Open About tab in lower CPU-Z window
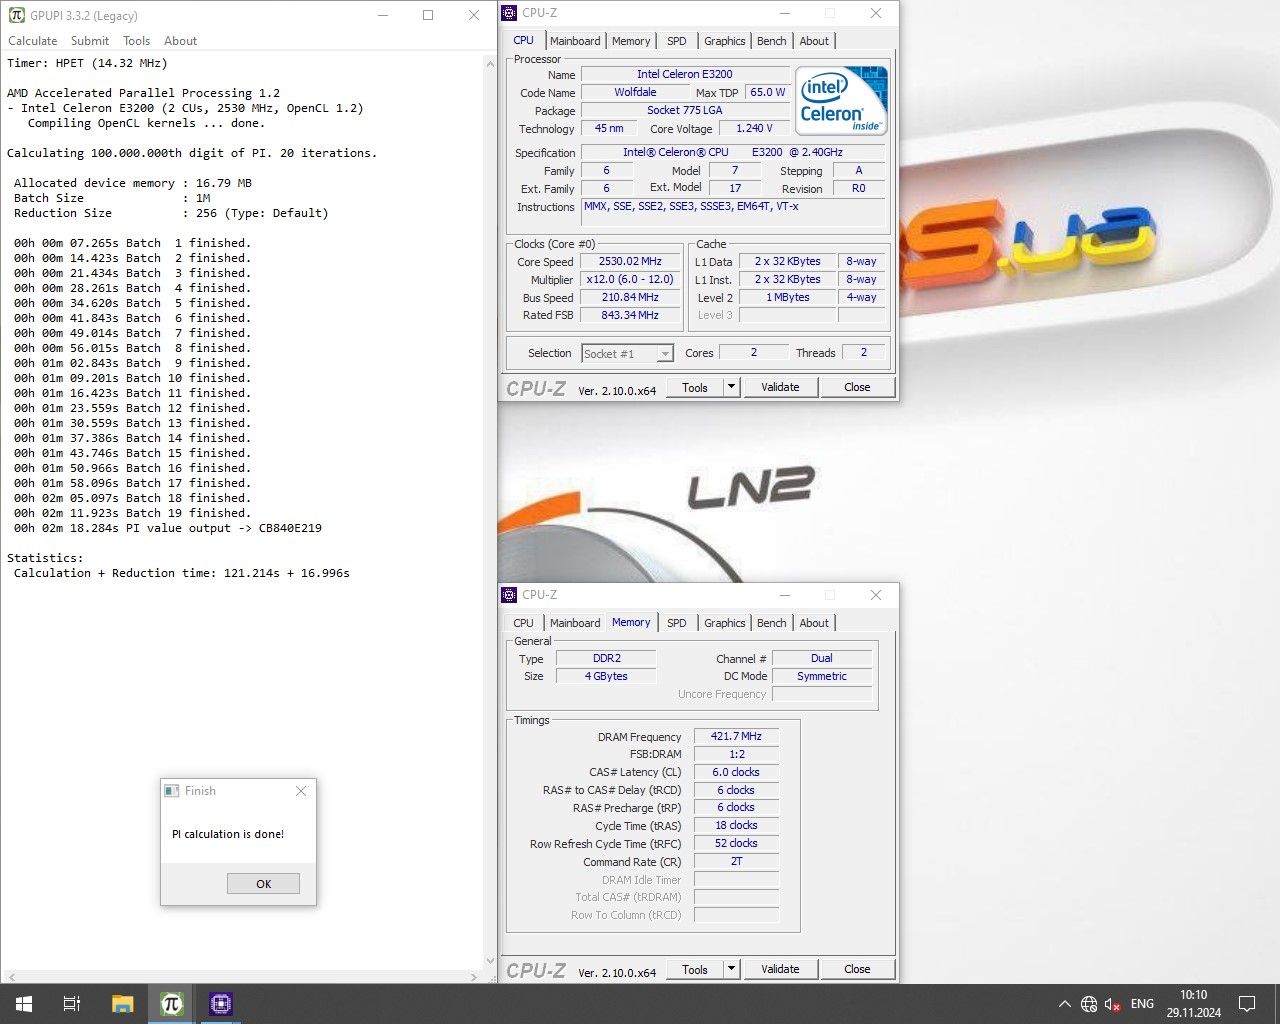Image resolution: width=1280 pixels, height=1024 pixels. [814, 623]
